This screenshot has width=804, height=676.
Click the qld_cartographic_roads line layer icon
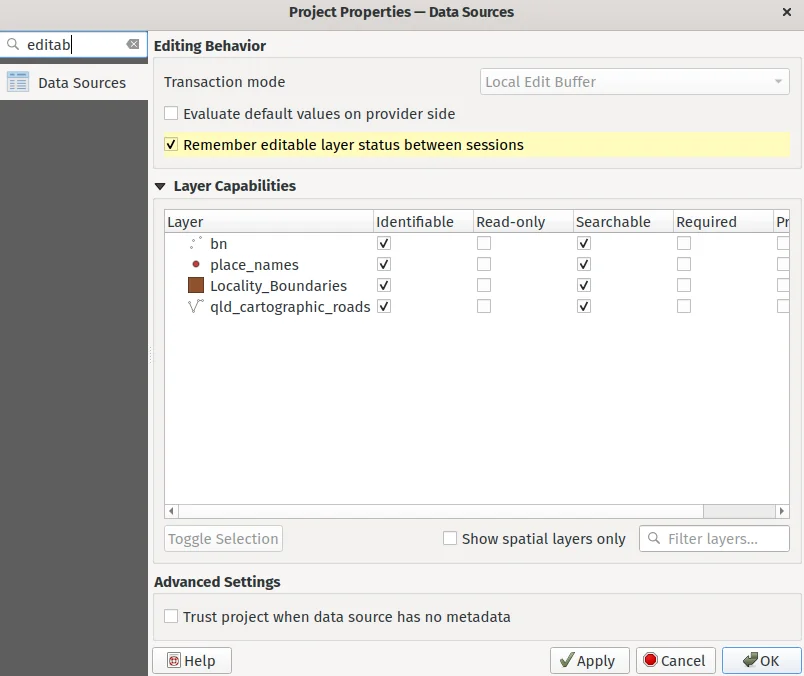(196, 307)
